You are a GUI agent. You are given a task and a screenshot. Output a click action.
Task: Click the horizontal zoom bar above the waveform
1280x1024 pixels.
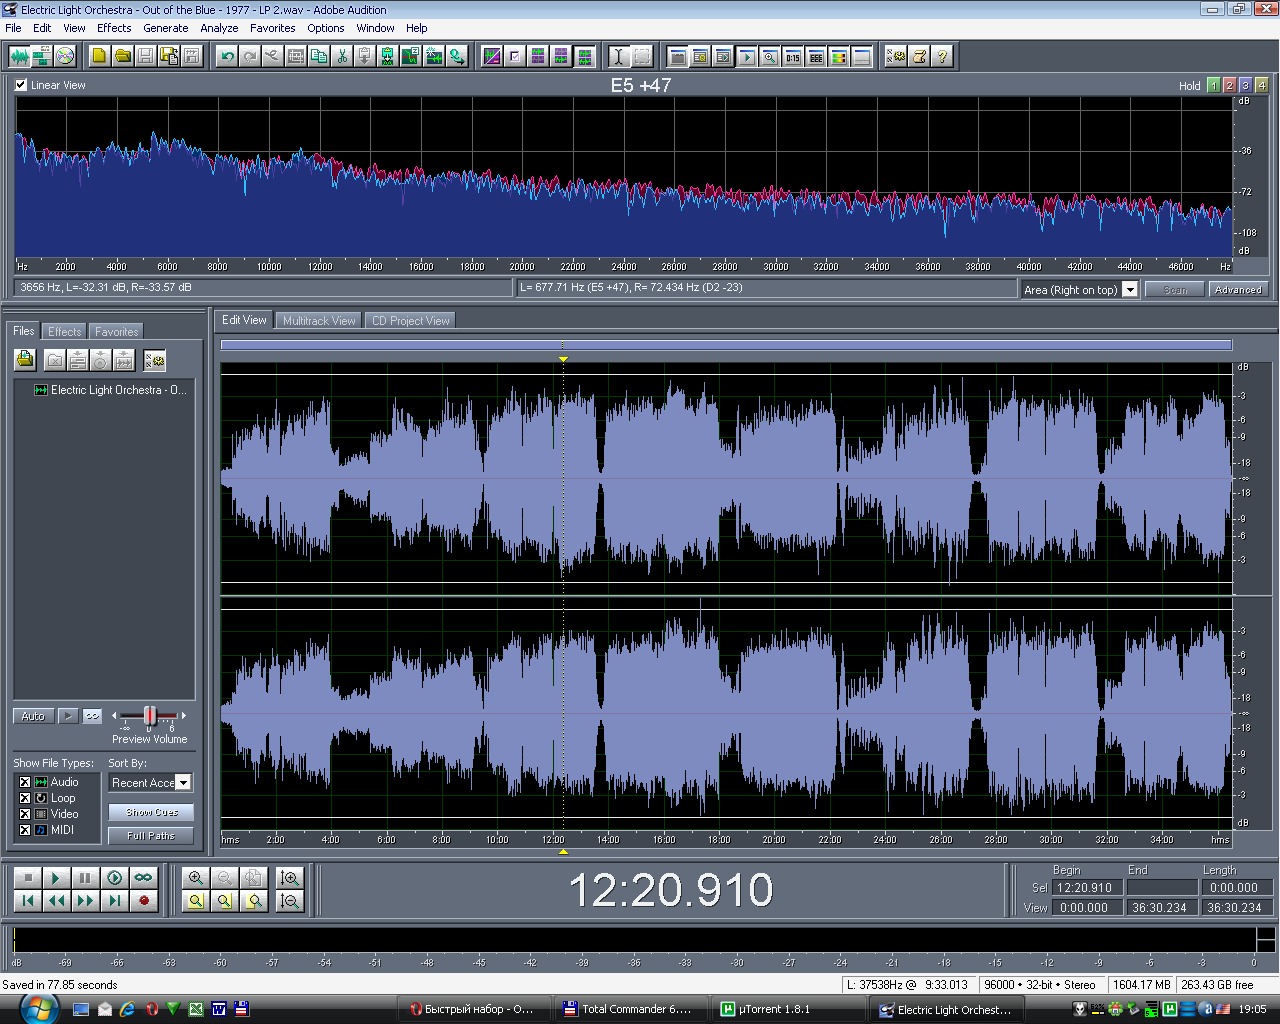726,345
